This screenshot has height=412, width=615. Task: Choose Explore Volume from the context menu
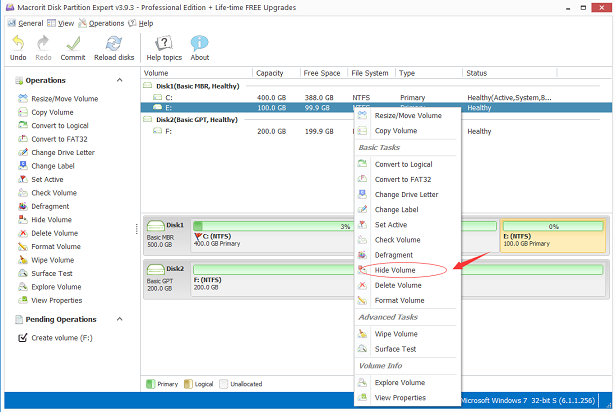(407, 383)
